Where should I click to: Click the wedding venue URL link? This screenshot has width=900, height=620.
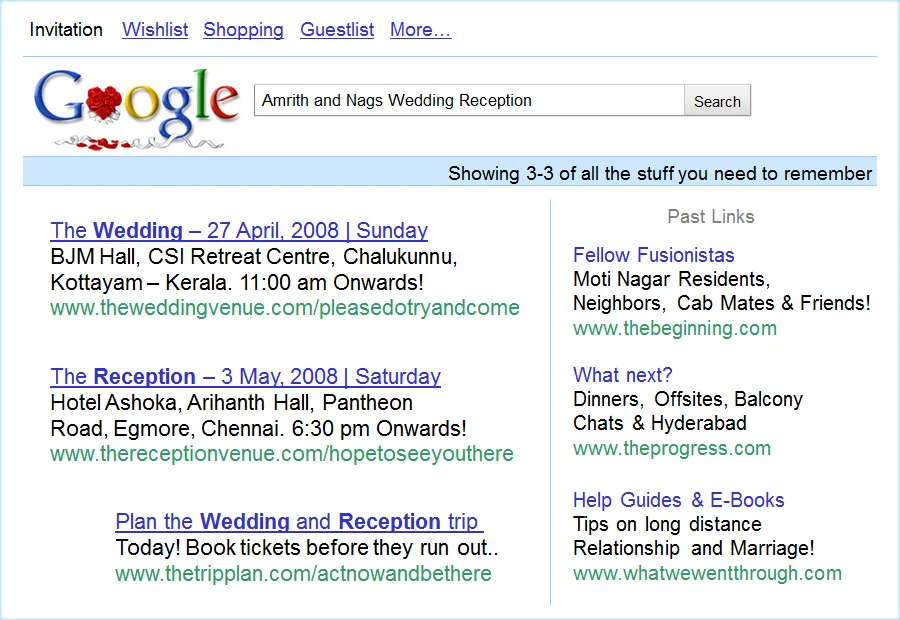click(x=285, y=308)
